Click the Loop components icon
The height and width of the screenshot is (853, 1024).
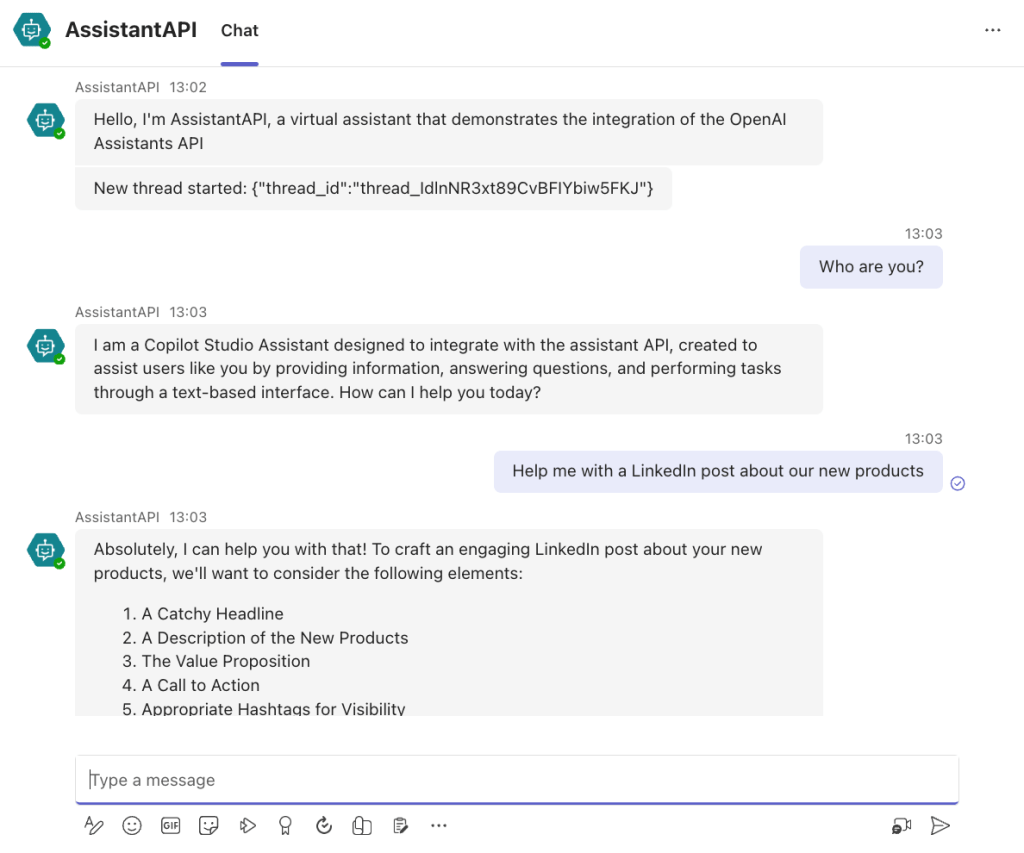(x=324, y=825)
